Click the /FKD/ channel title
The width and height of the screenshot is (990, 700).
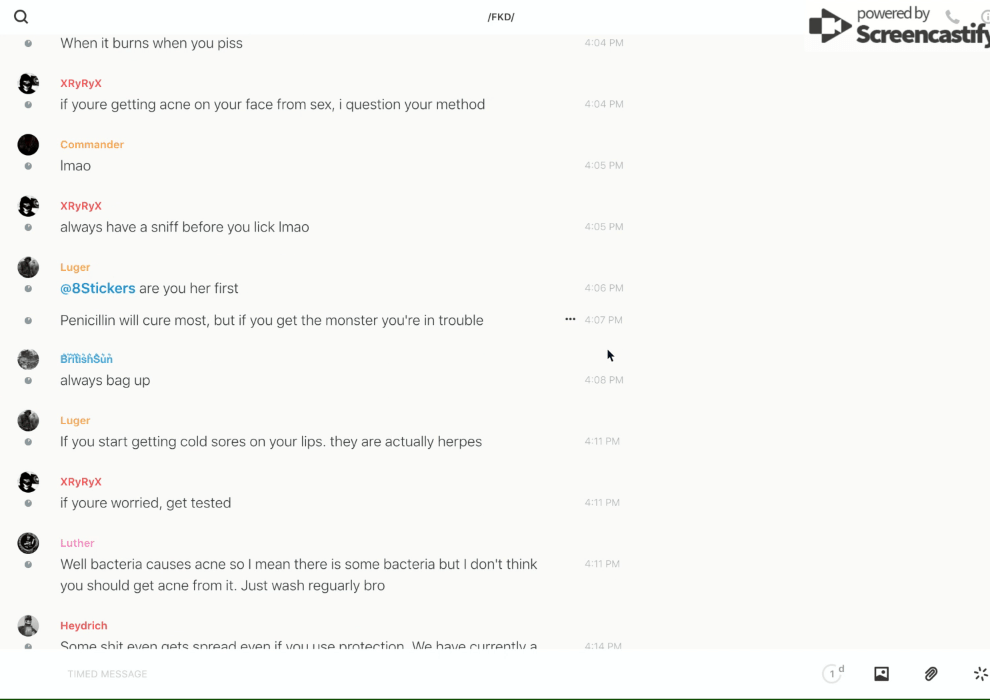click(x=501, y=17)
